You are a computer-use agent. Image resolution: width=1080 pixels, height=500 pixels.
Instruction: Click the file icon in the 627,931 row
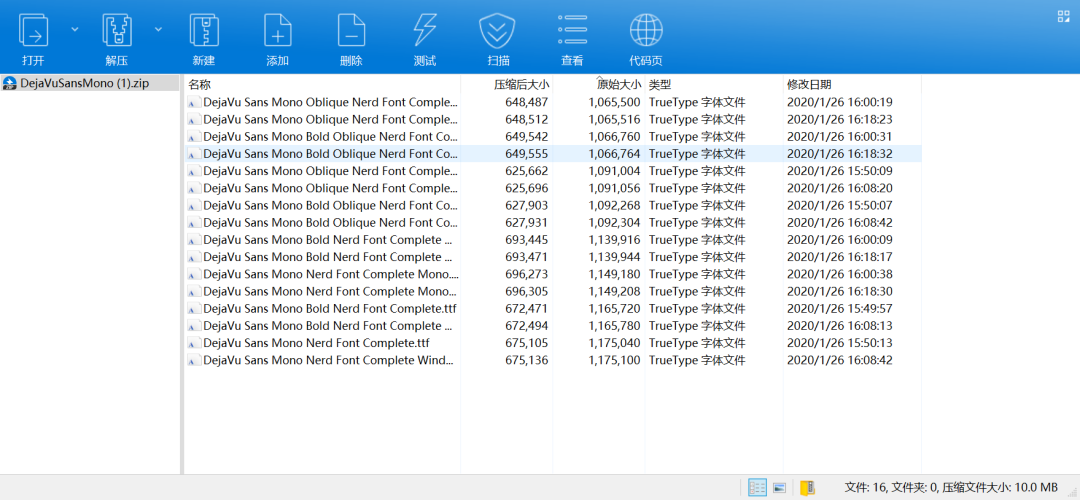click(x=194, y=223)
